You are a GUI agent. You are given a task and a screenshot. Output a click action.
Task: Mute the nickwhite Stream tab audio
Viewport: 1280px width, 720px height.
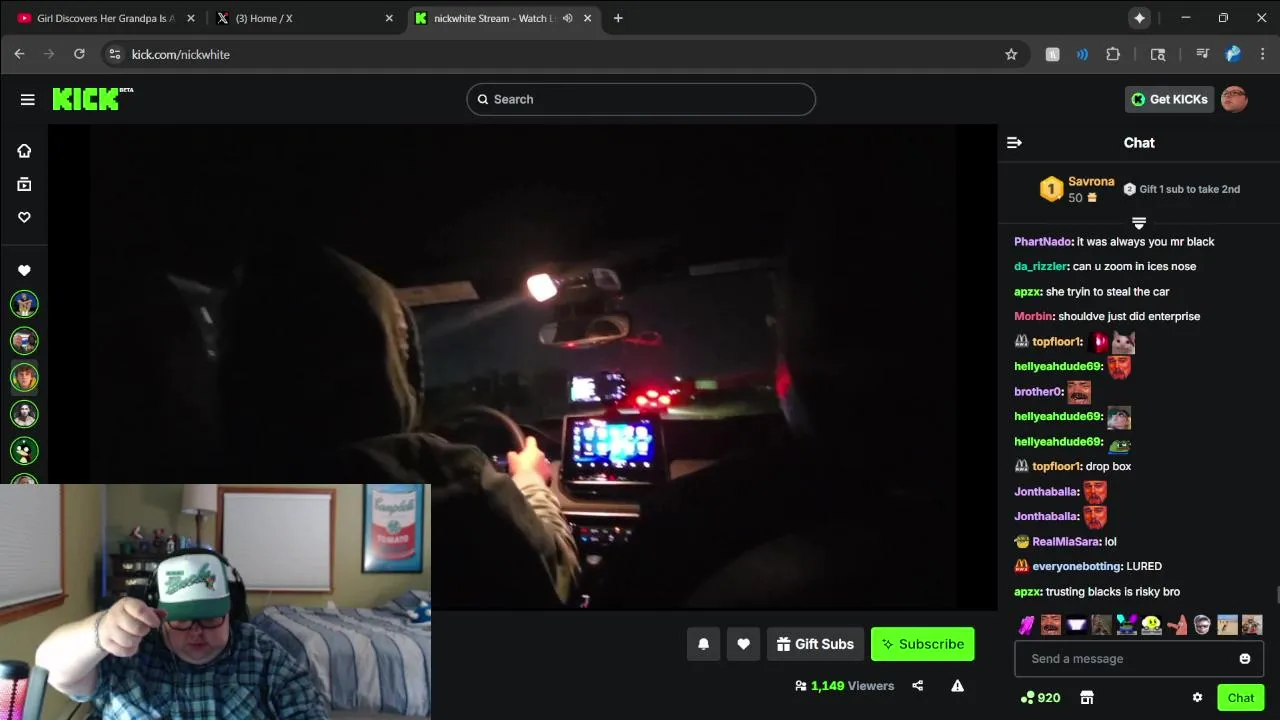568,18
